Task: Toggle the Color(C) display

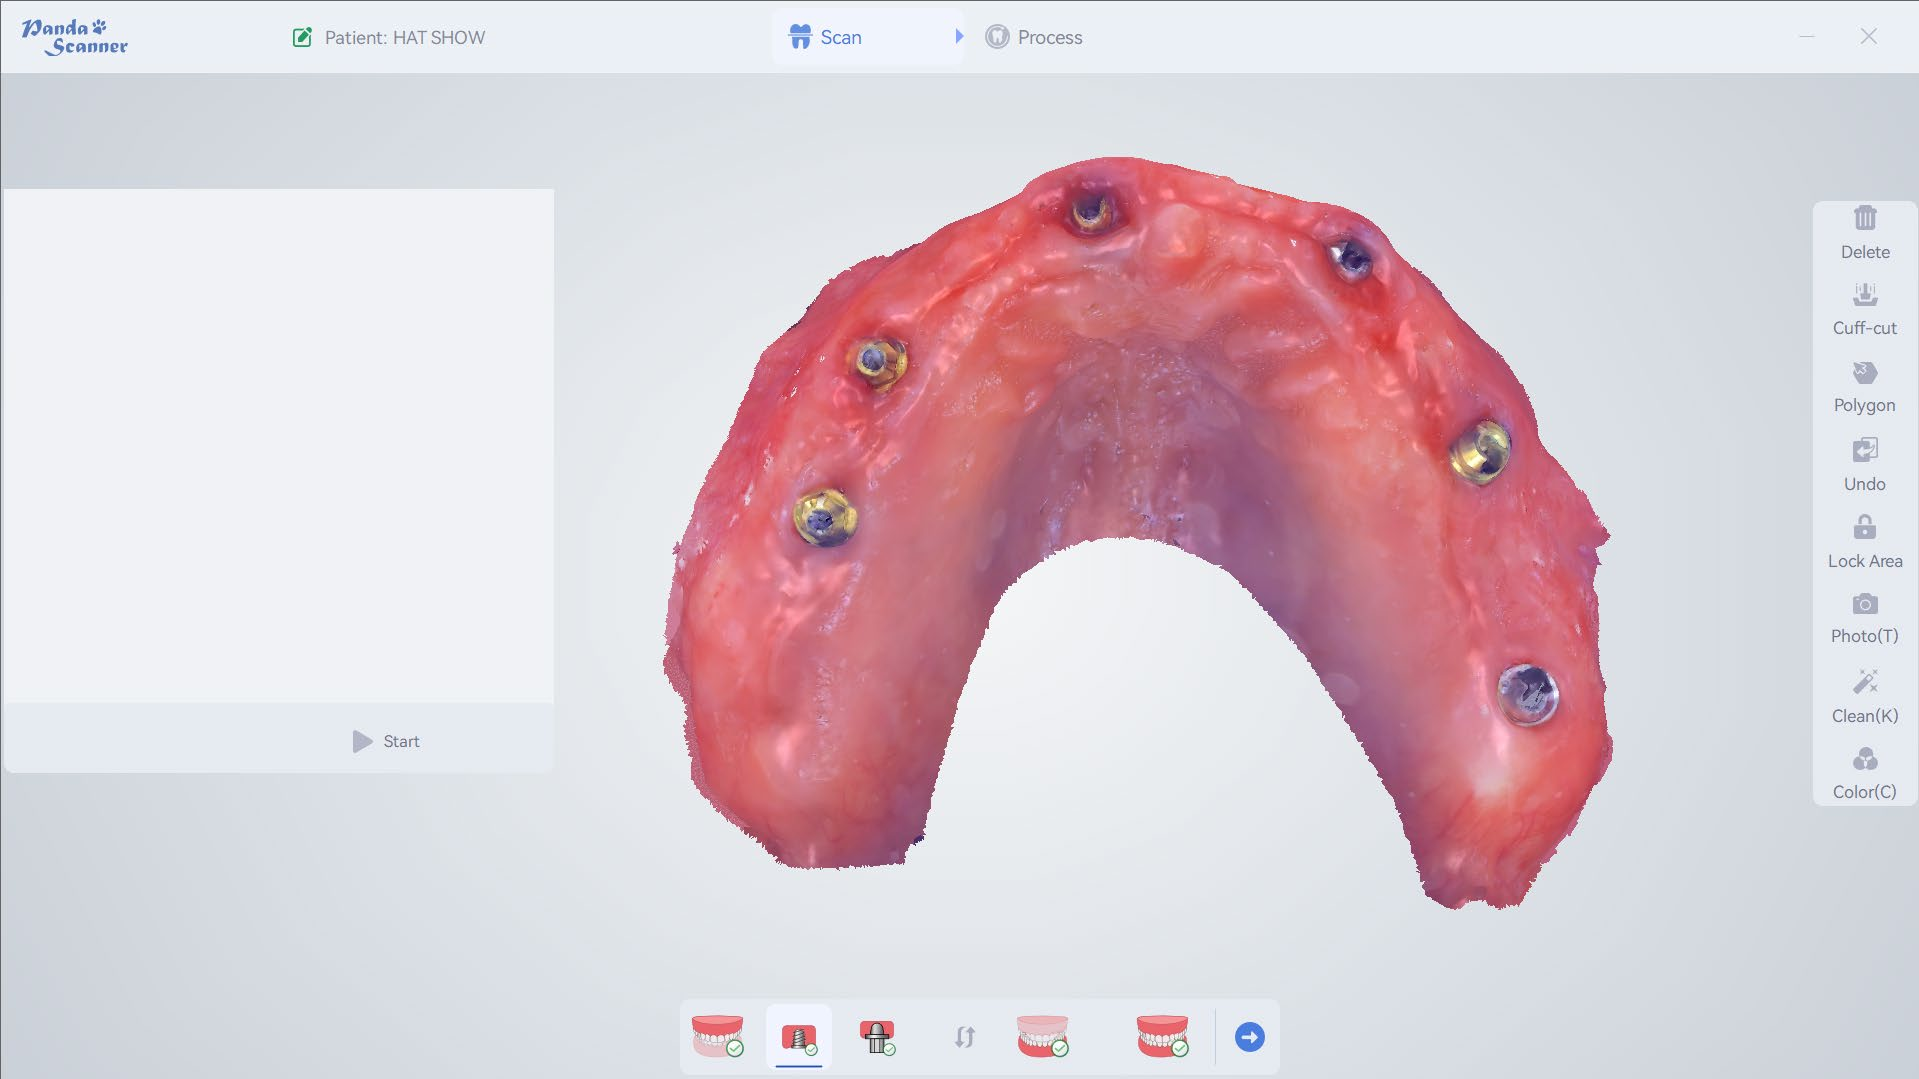Action: (1865, 774)
